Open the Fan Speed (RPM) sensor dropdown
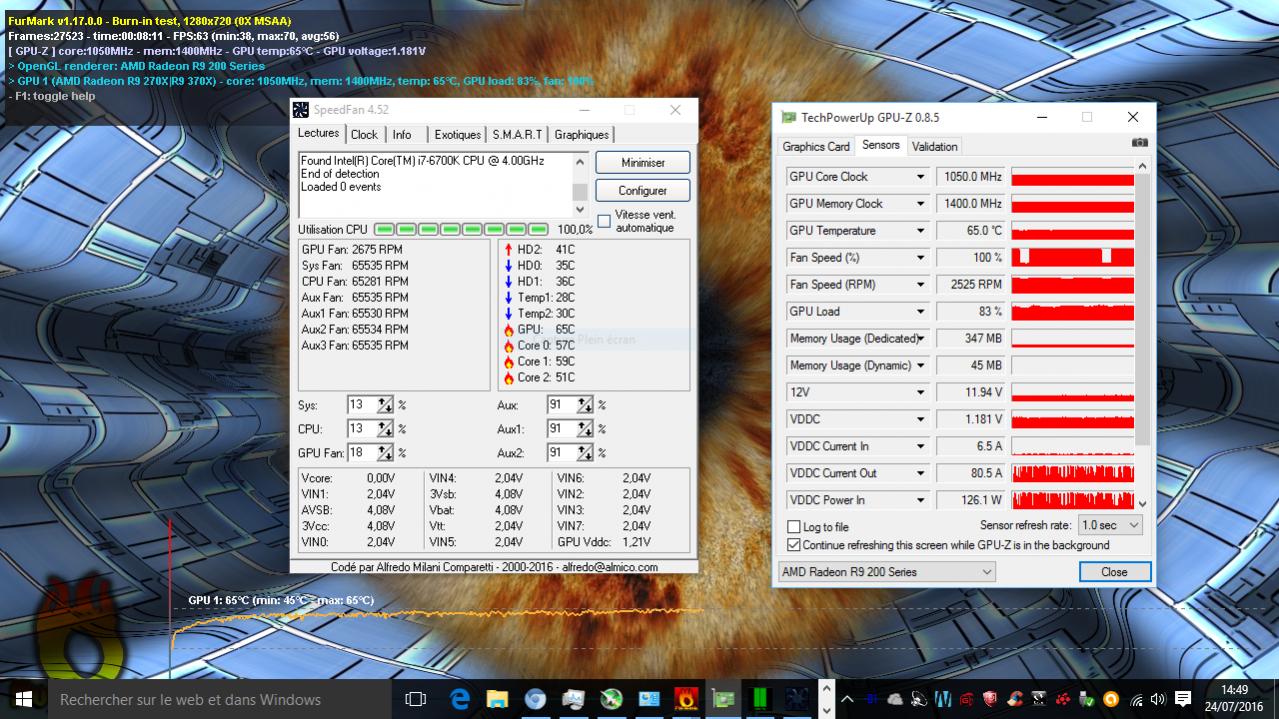 (x=920, y=285)
